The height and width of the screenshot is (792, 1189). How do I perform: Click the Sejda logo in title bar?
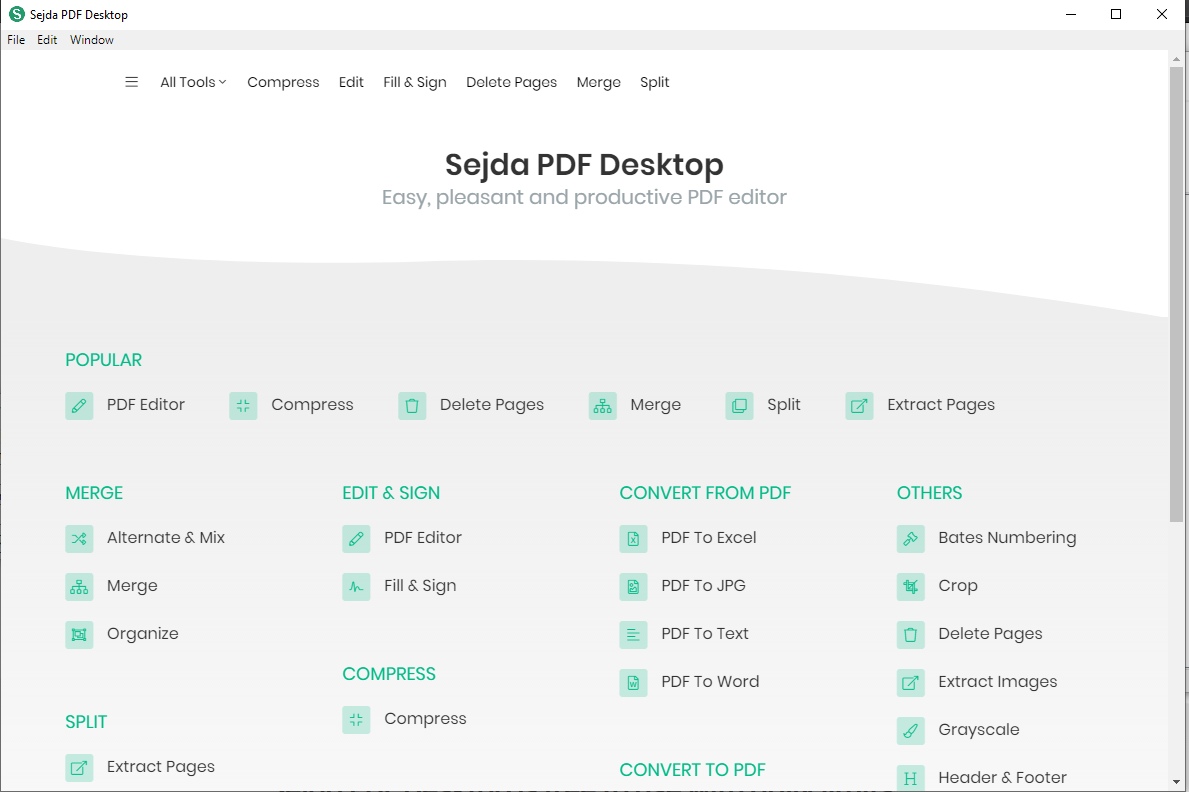pos(17,14)
